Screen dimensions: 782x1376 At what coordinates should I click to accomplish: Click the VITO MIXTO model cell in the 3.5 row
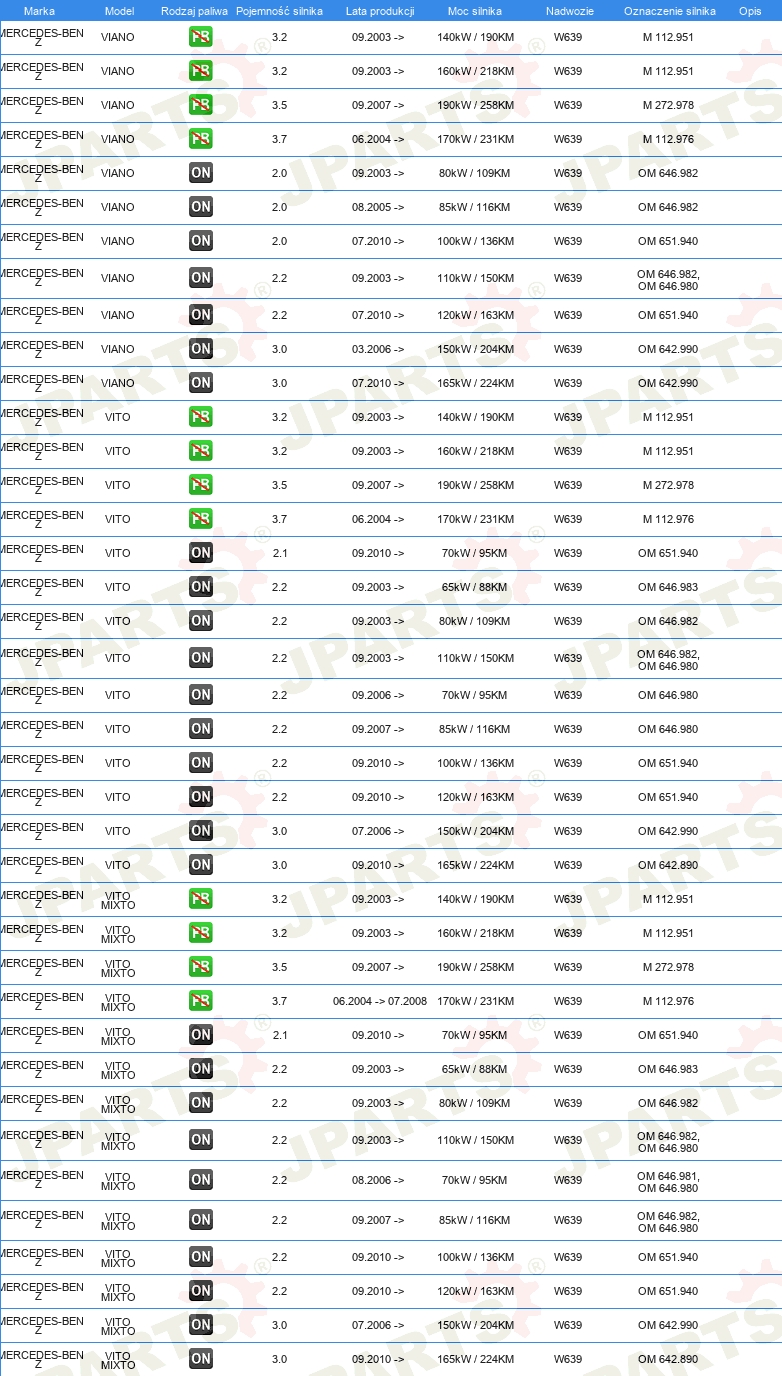click(x=118, y=968)
